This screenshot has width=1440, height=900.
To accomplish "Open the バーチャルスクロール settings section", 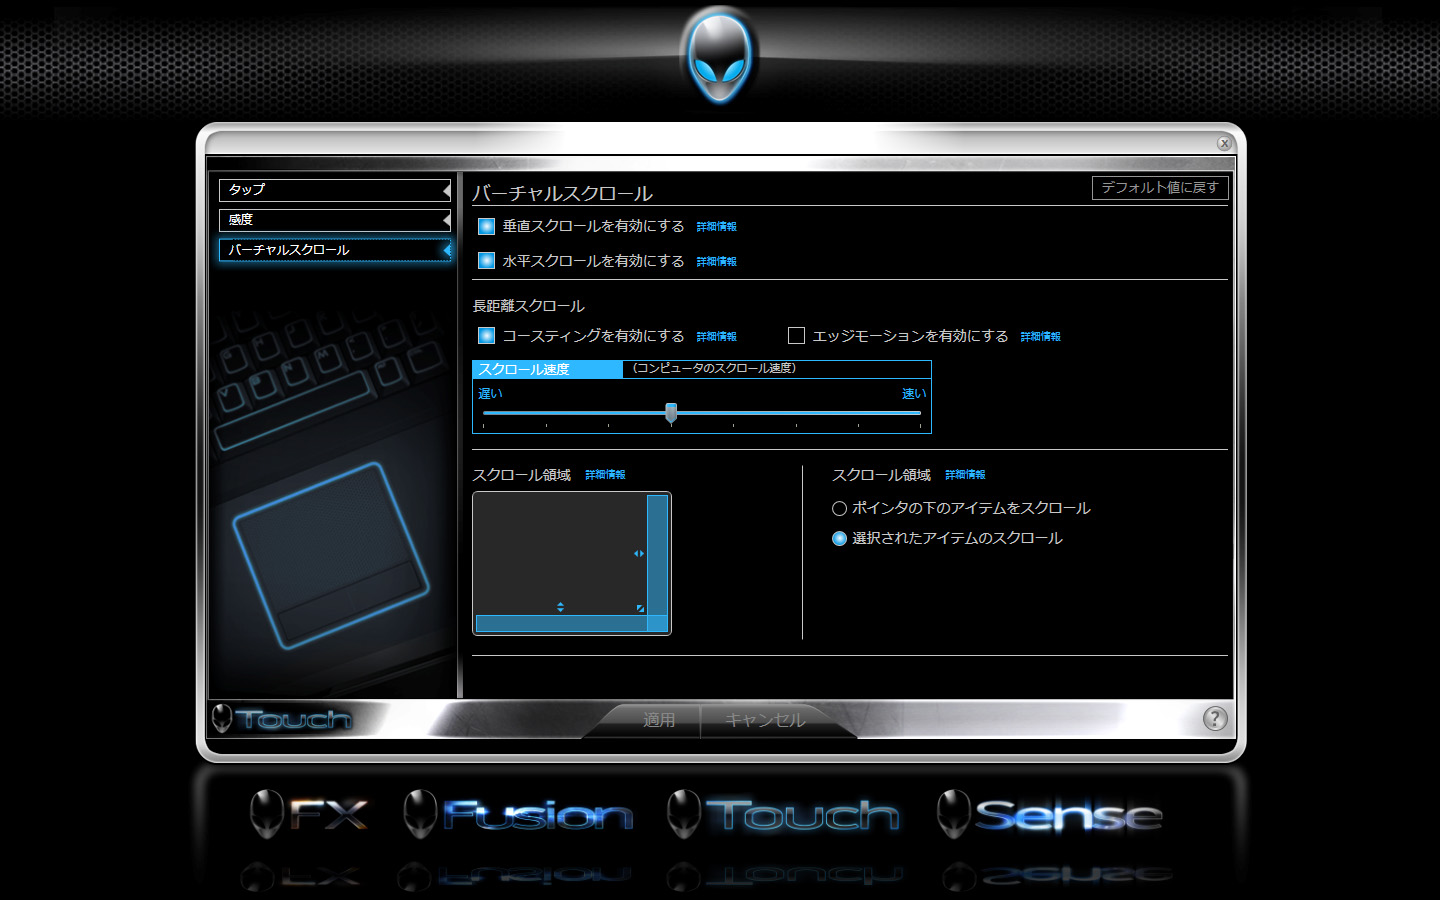I will click(x=335, y=250).
